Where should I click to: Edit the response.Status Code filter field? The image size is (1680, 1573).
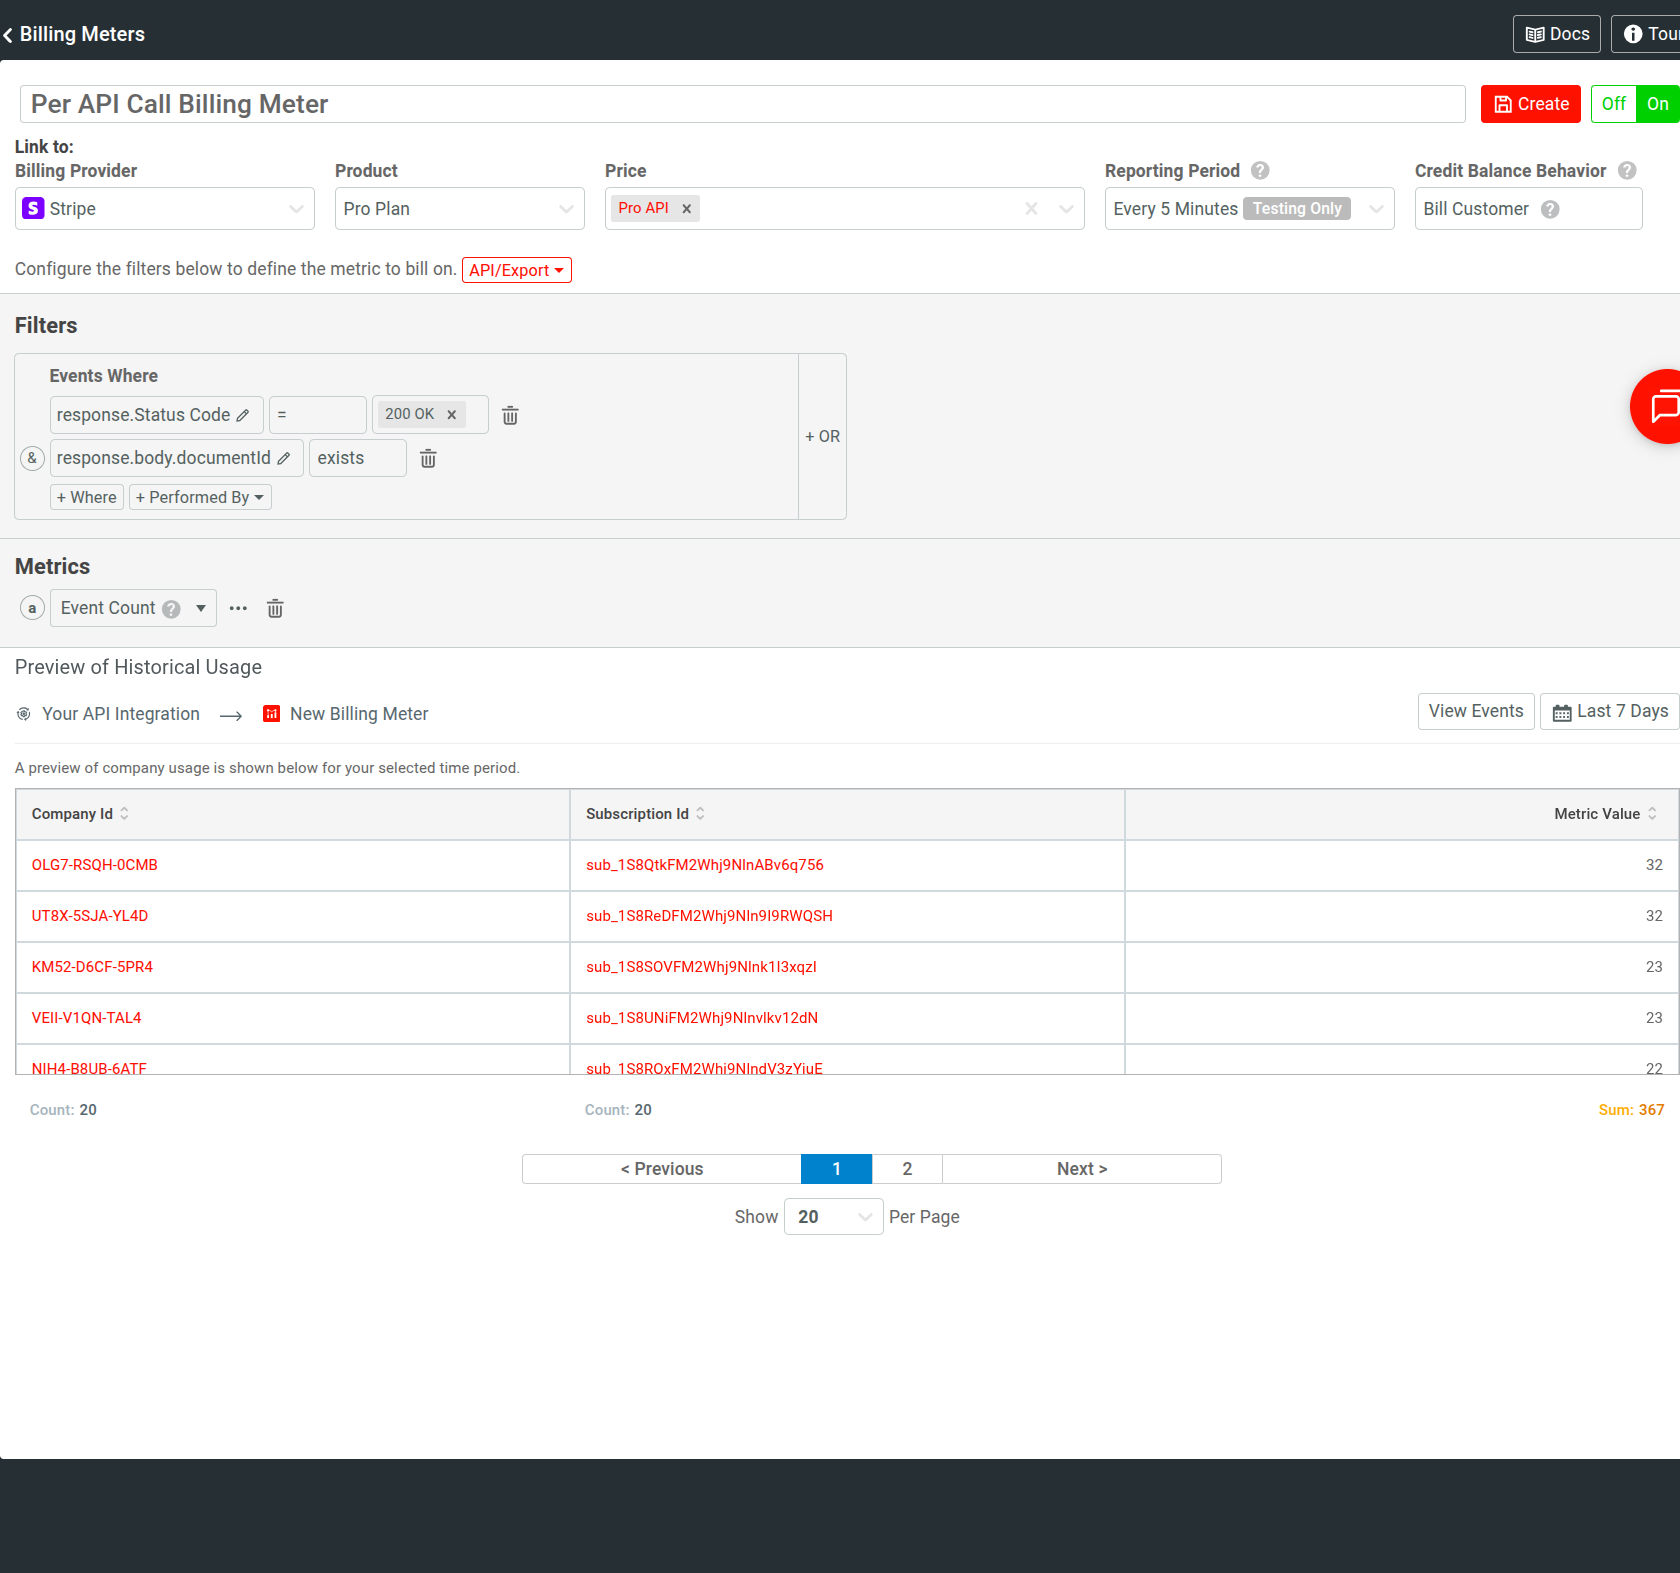pyautogui.click(x=243, y=414)
